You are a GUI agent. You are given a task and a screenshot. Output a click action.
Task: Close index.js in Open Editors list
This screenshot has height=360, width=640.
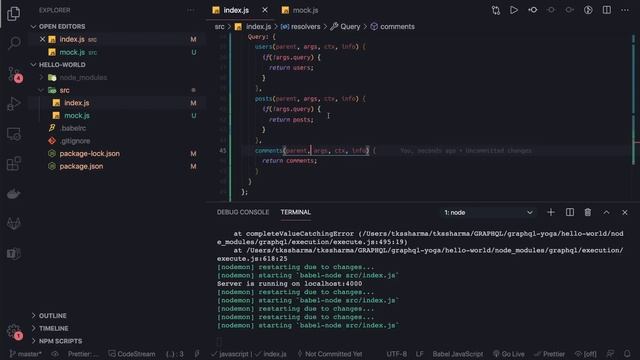[42, 39]
